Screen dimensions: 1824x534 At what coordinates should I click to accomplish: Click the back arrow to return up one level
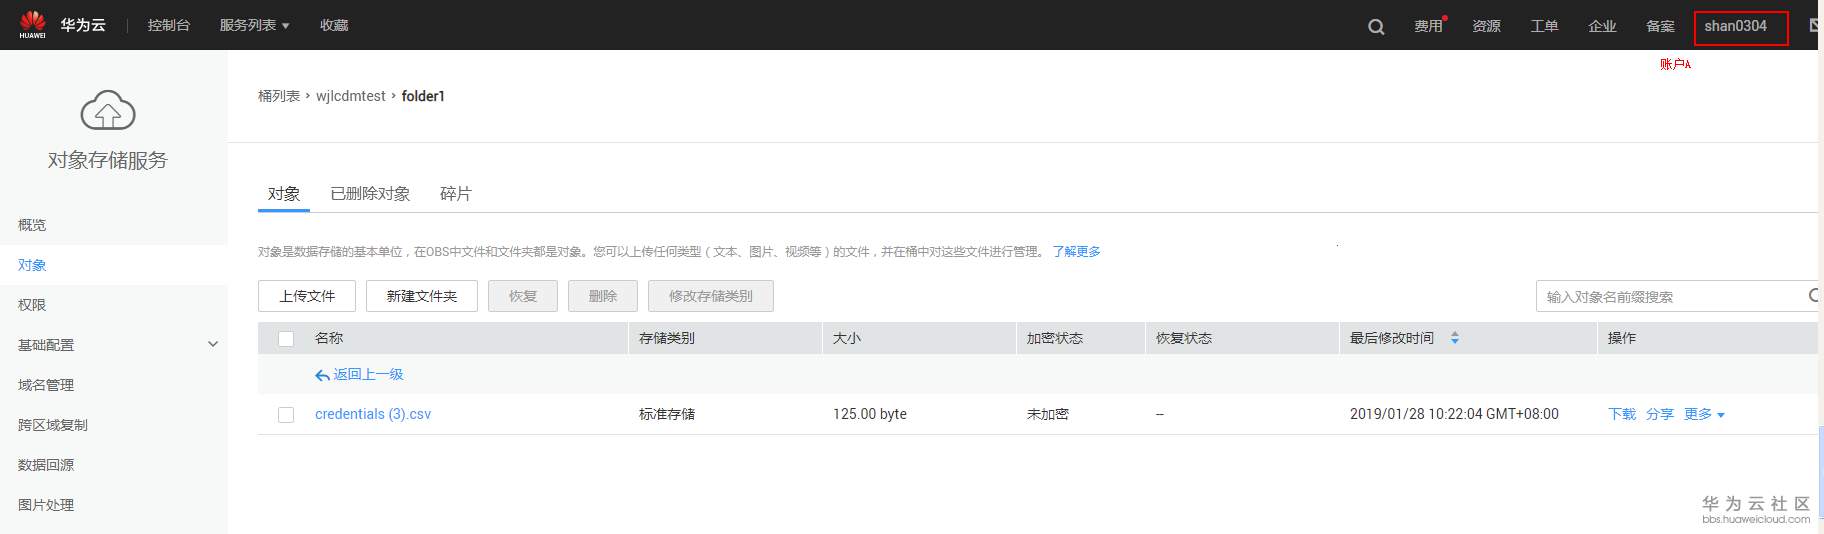322,375
